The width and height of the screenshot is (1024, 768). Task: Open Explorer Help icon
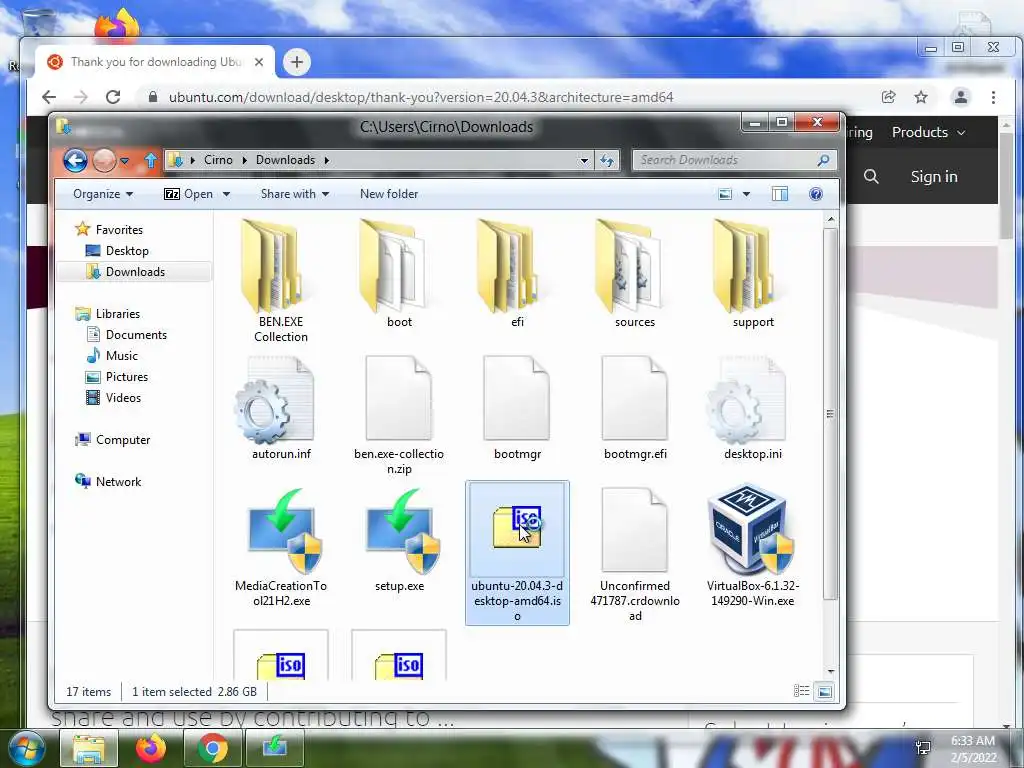[x=816, y=194]
